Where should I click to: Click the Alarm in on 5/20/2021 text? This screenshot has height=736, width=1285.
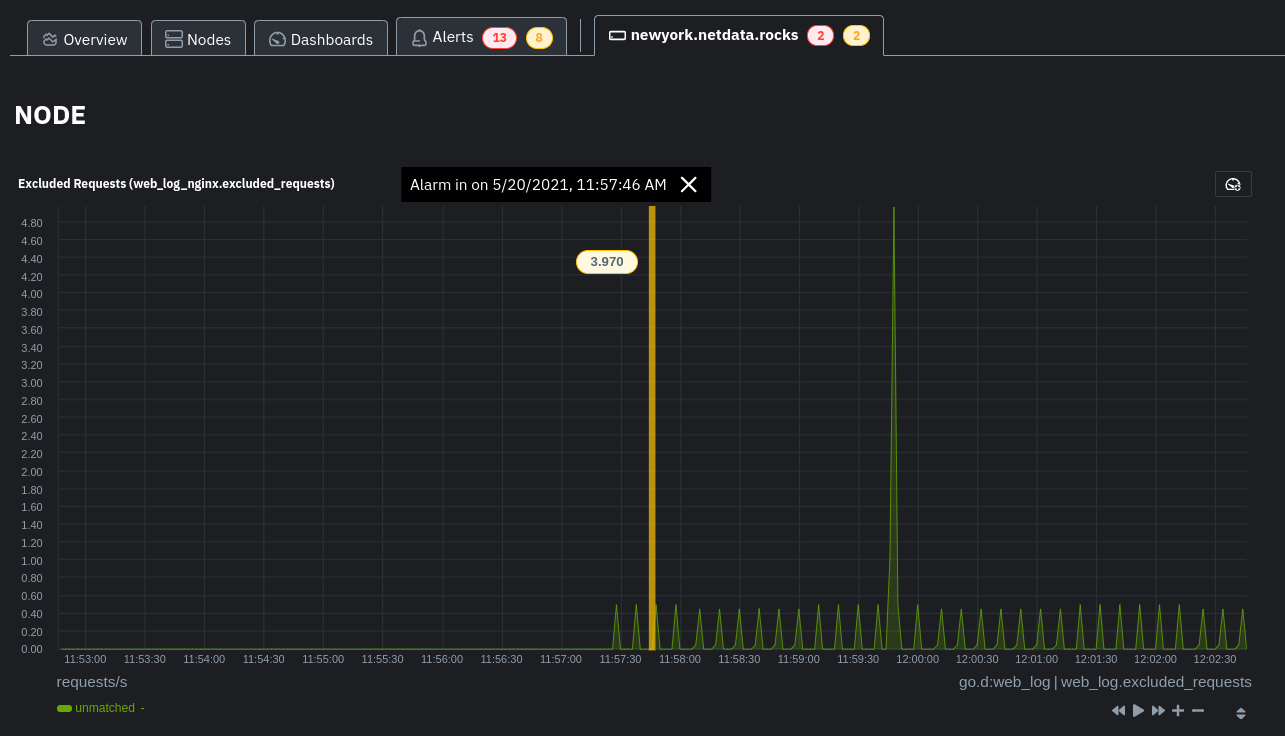coord(538,184)
